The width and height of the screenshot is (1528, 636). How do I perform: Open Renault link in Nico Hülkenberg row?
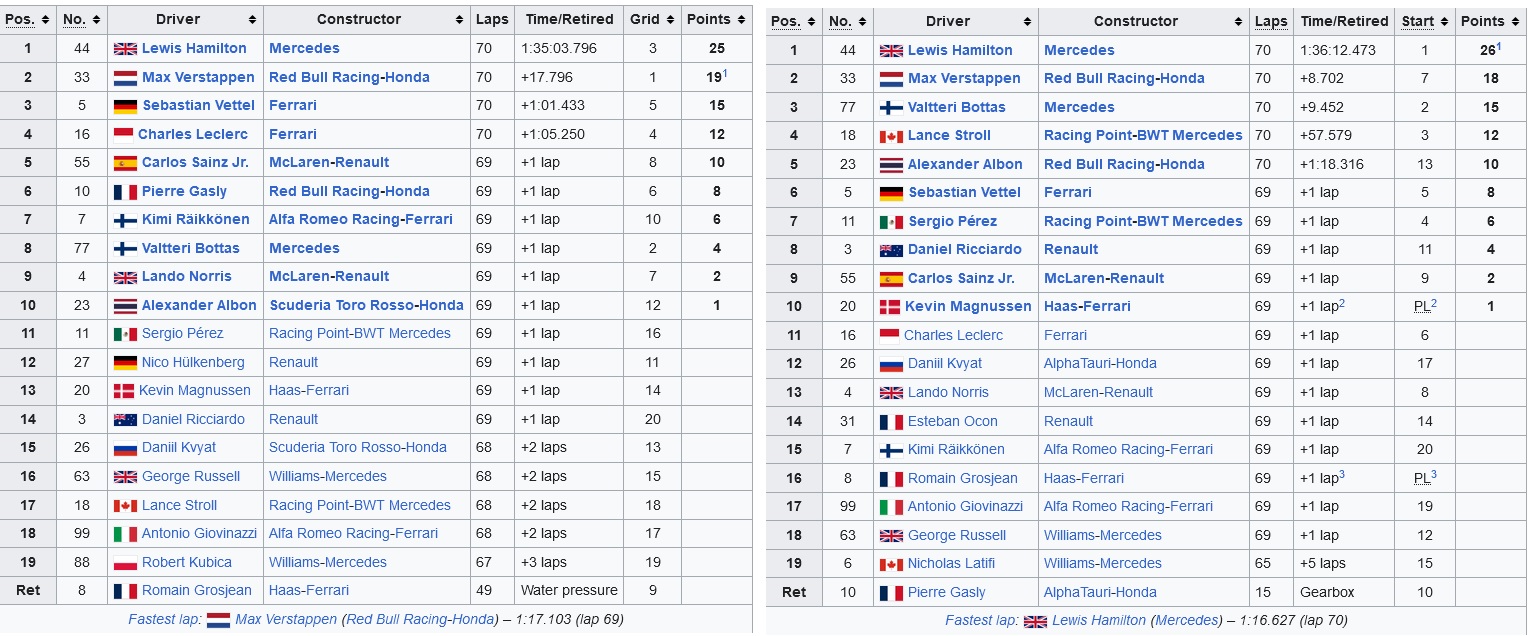293,362
